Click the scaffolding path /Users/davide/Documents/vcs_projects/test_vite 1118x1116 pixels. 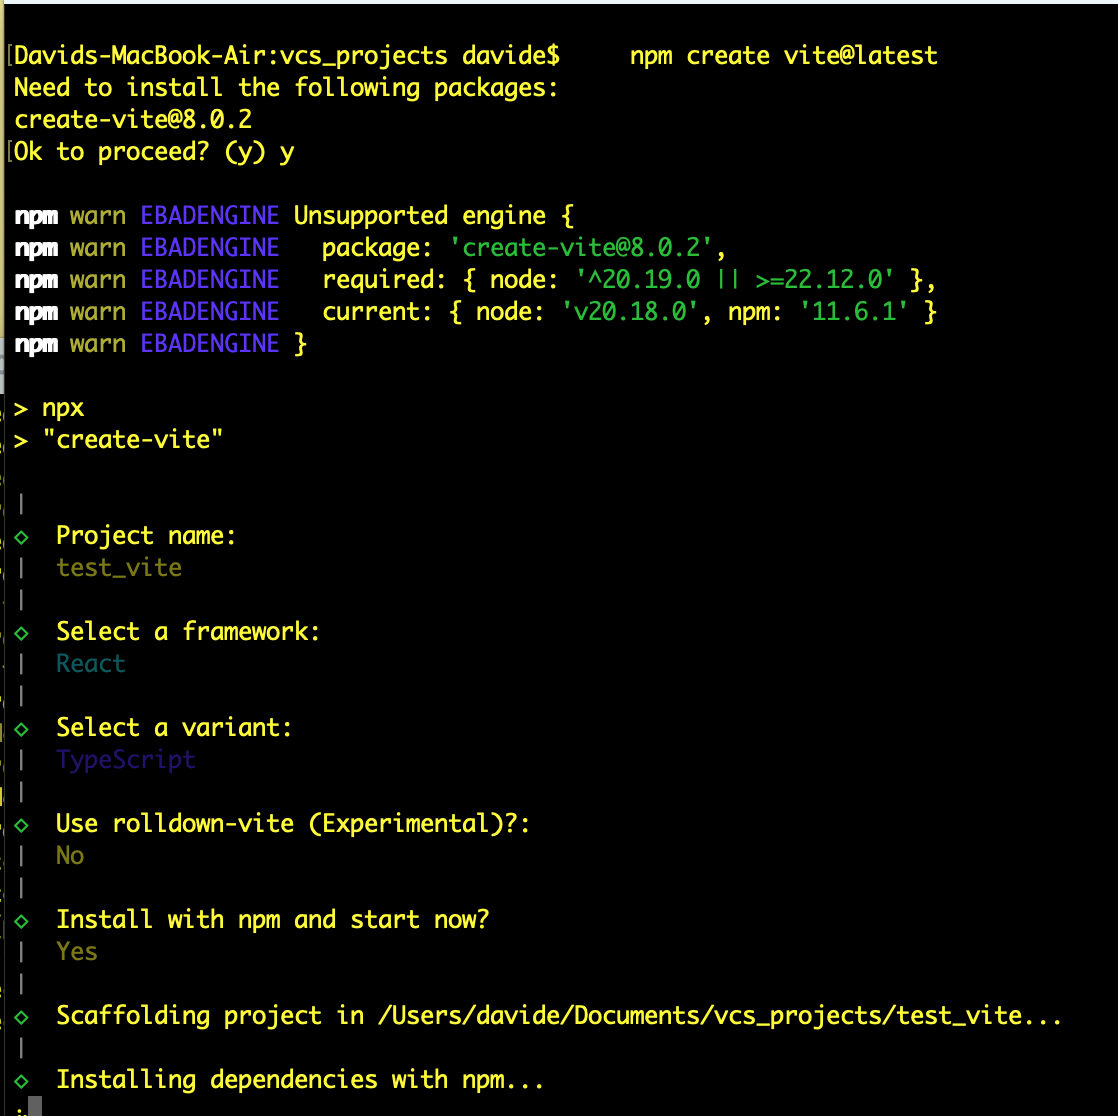(x=700, y=1015)
